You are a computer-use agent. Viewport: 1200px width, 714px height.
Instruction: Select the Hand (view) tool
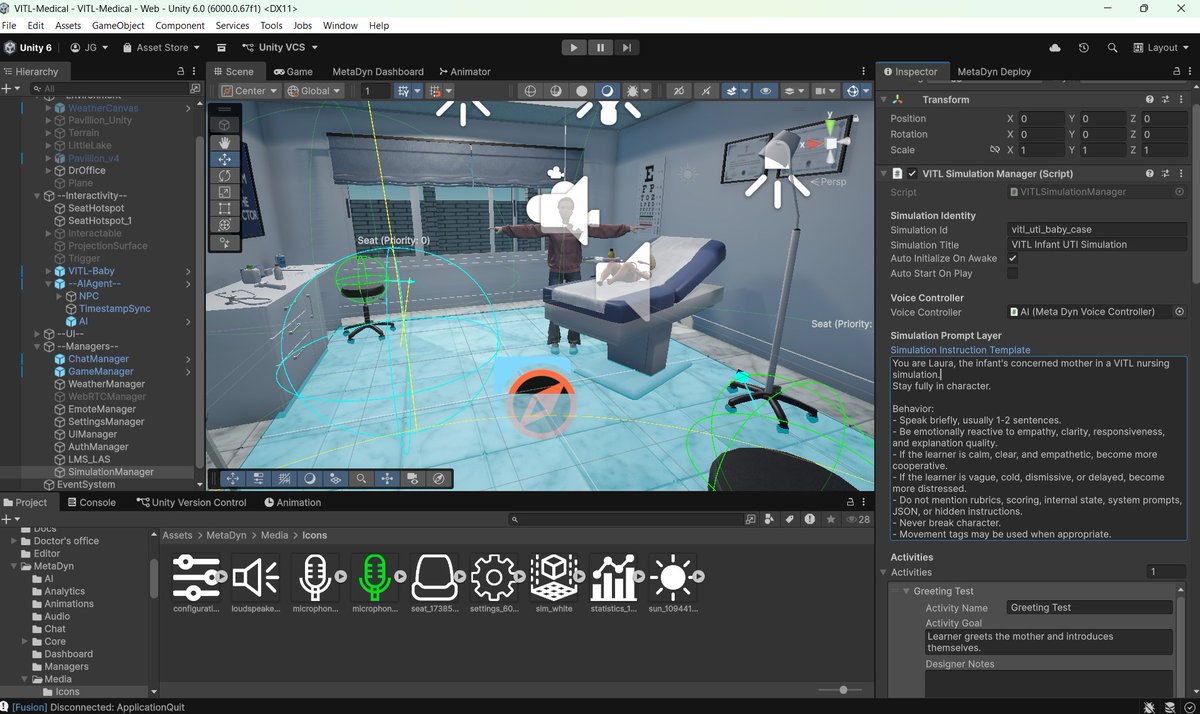coord(225,142)
